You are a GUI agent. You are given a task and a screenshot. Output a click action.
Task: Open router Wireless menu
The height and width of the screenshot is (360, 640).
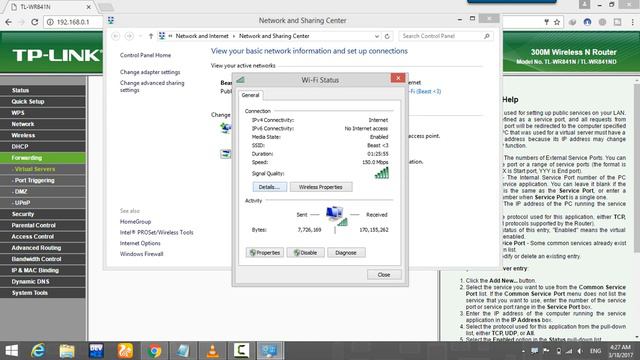tap(43, 135)
